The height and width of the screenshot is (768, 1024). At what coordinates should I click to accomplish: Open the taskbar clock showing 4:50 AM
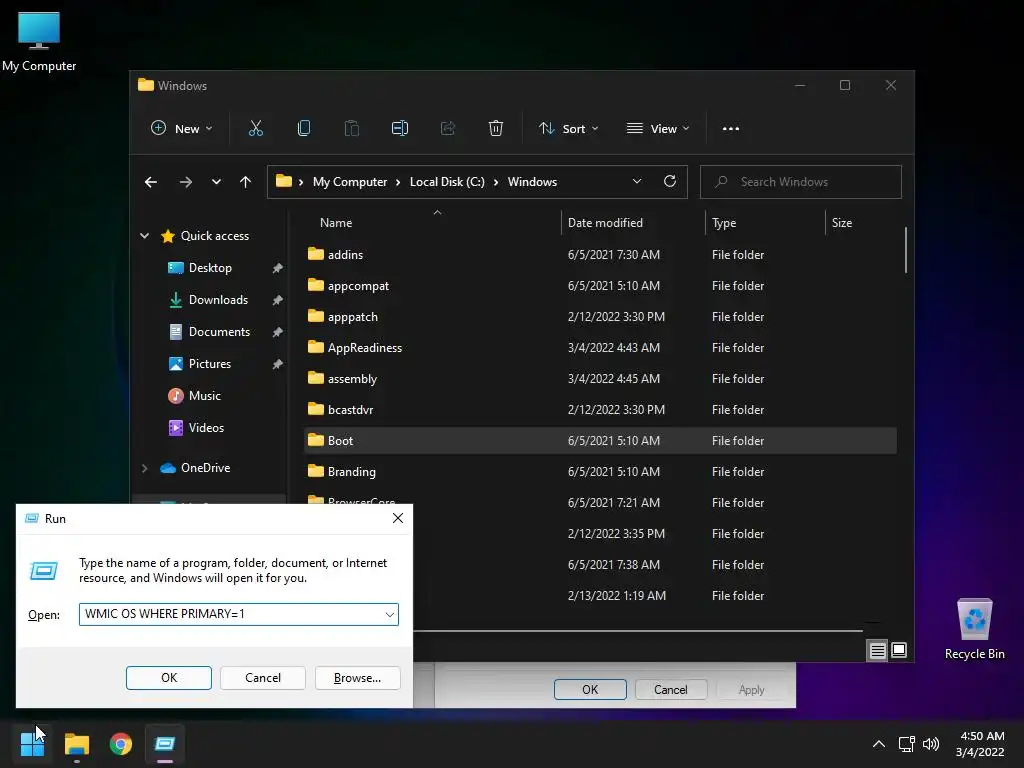(980, 744)
